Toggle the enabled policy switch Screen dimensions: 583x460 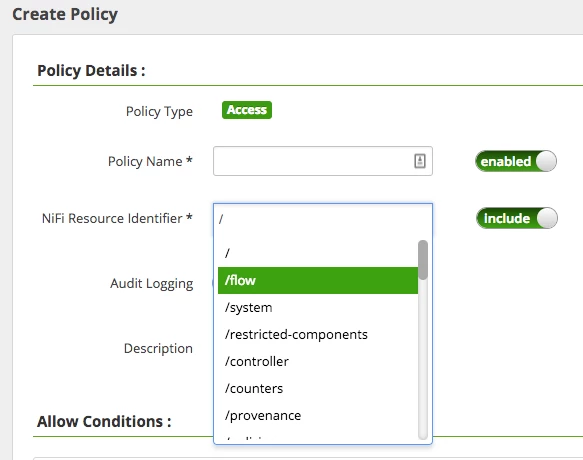pyautogui.click(x=516, y=161)
